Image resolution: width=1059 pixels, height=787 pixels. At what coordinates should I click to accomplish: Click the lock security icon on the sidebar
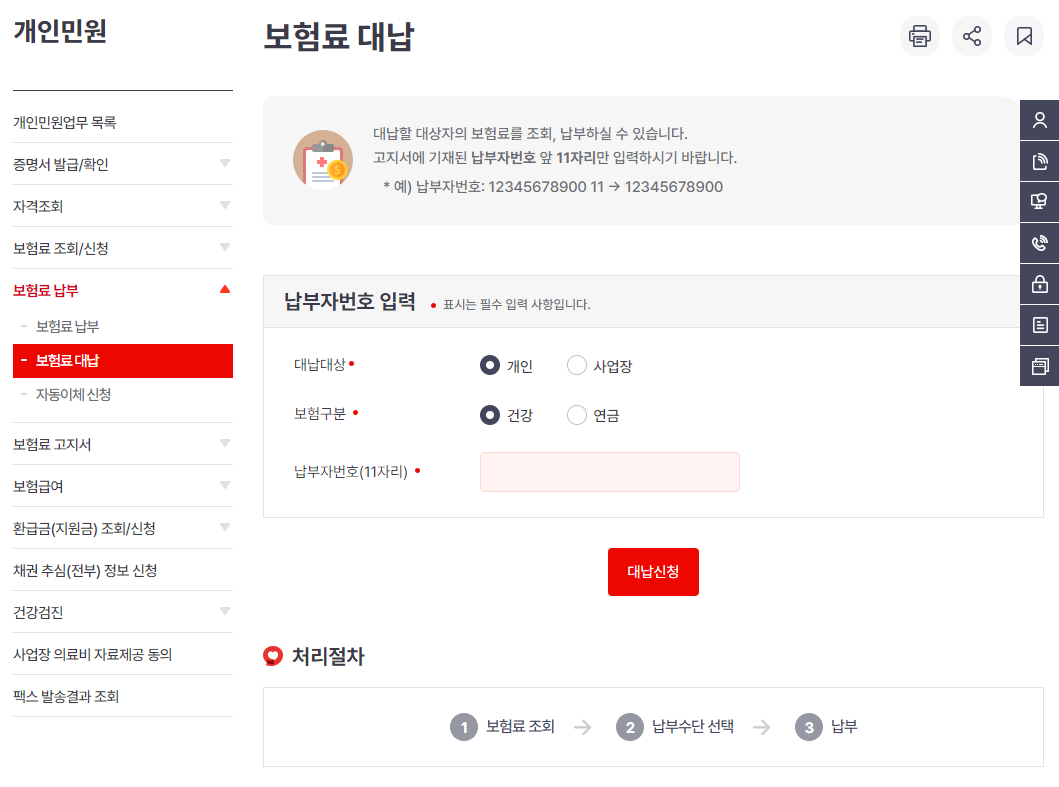pyautogui.click(x=1040, y=283)
